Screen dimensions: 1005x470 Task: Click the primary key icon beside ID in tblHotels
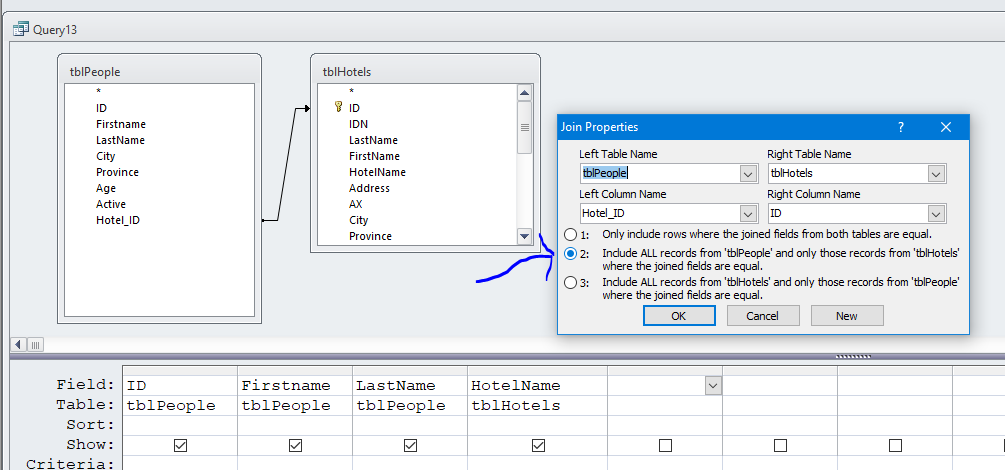click(338, 107)
